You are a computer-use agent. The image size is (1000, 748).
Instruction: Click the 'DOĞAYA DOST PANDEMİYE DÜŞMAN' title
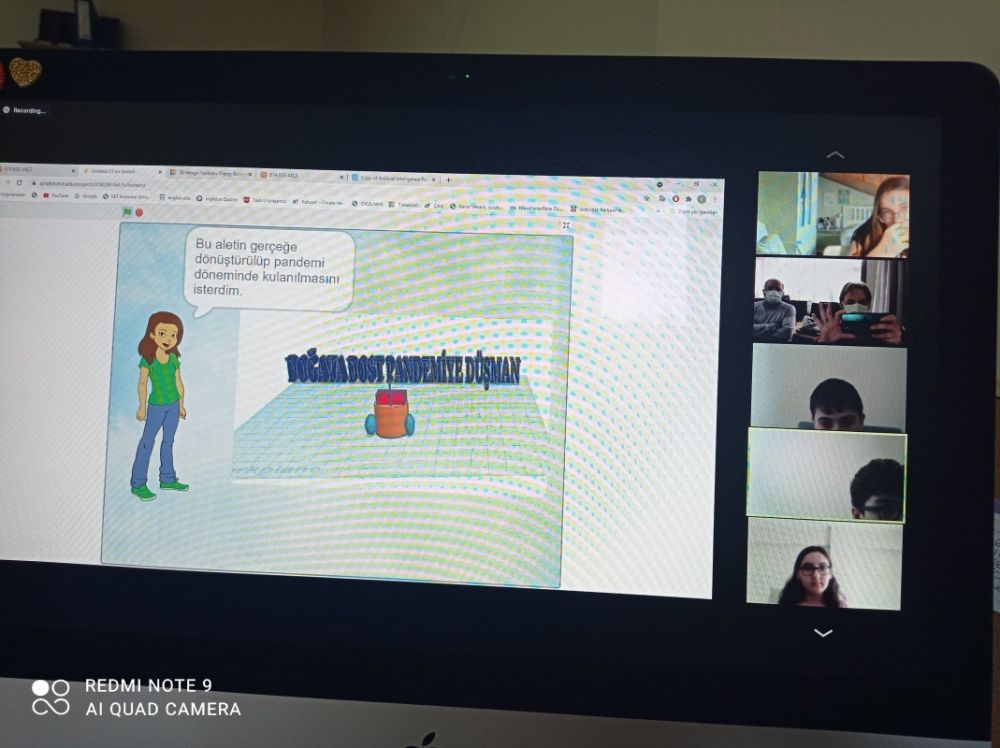tap(403, 369)
